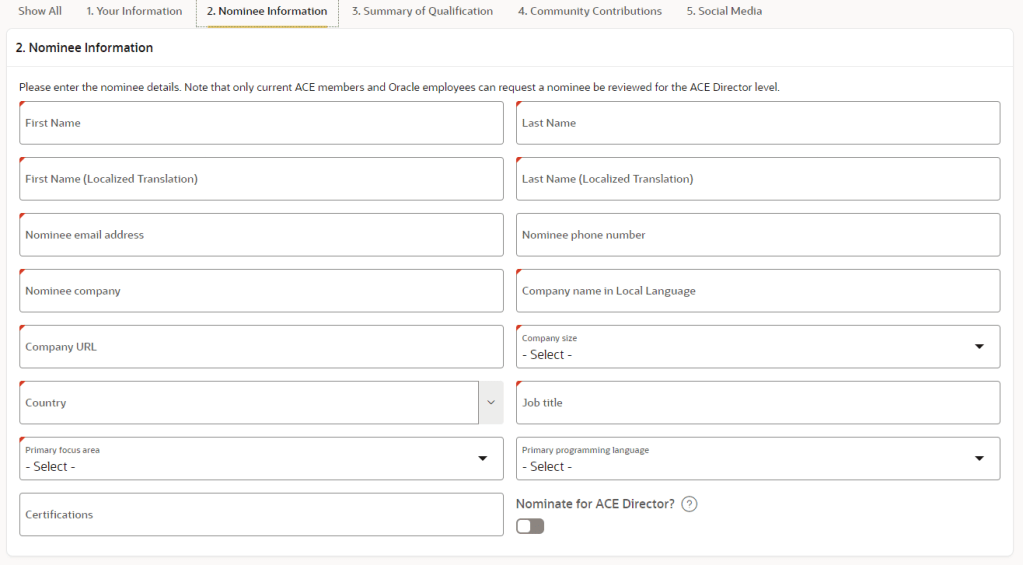
Task: Focus the Last Name text field
Action: (x=757, y=123)
